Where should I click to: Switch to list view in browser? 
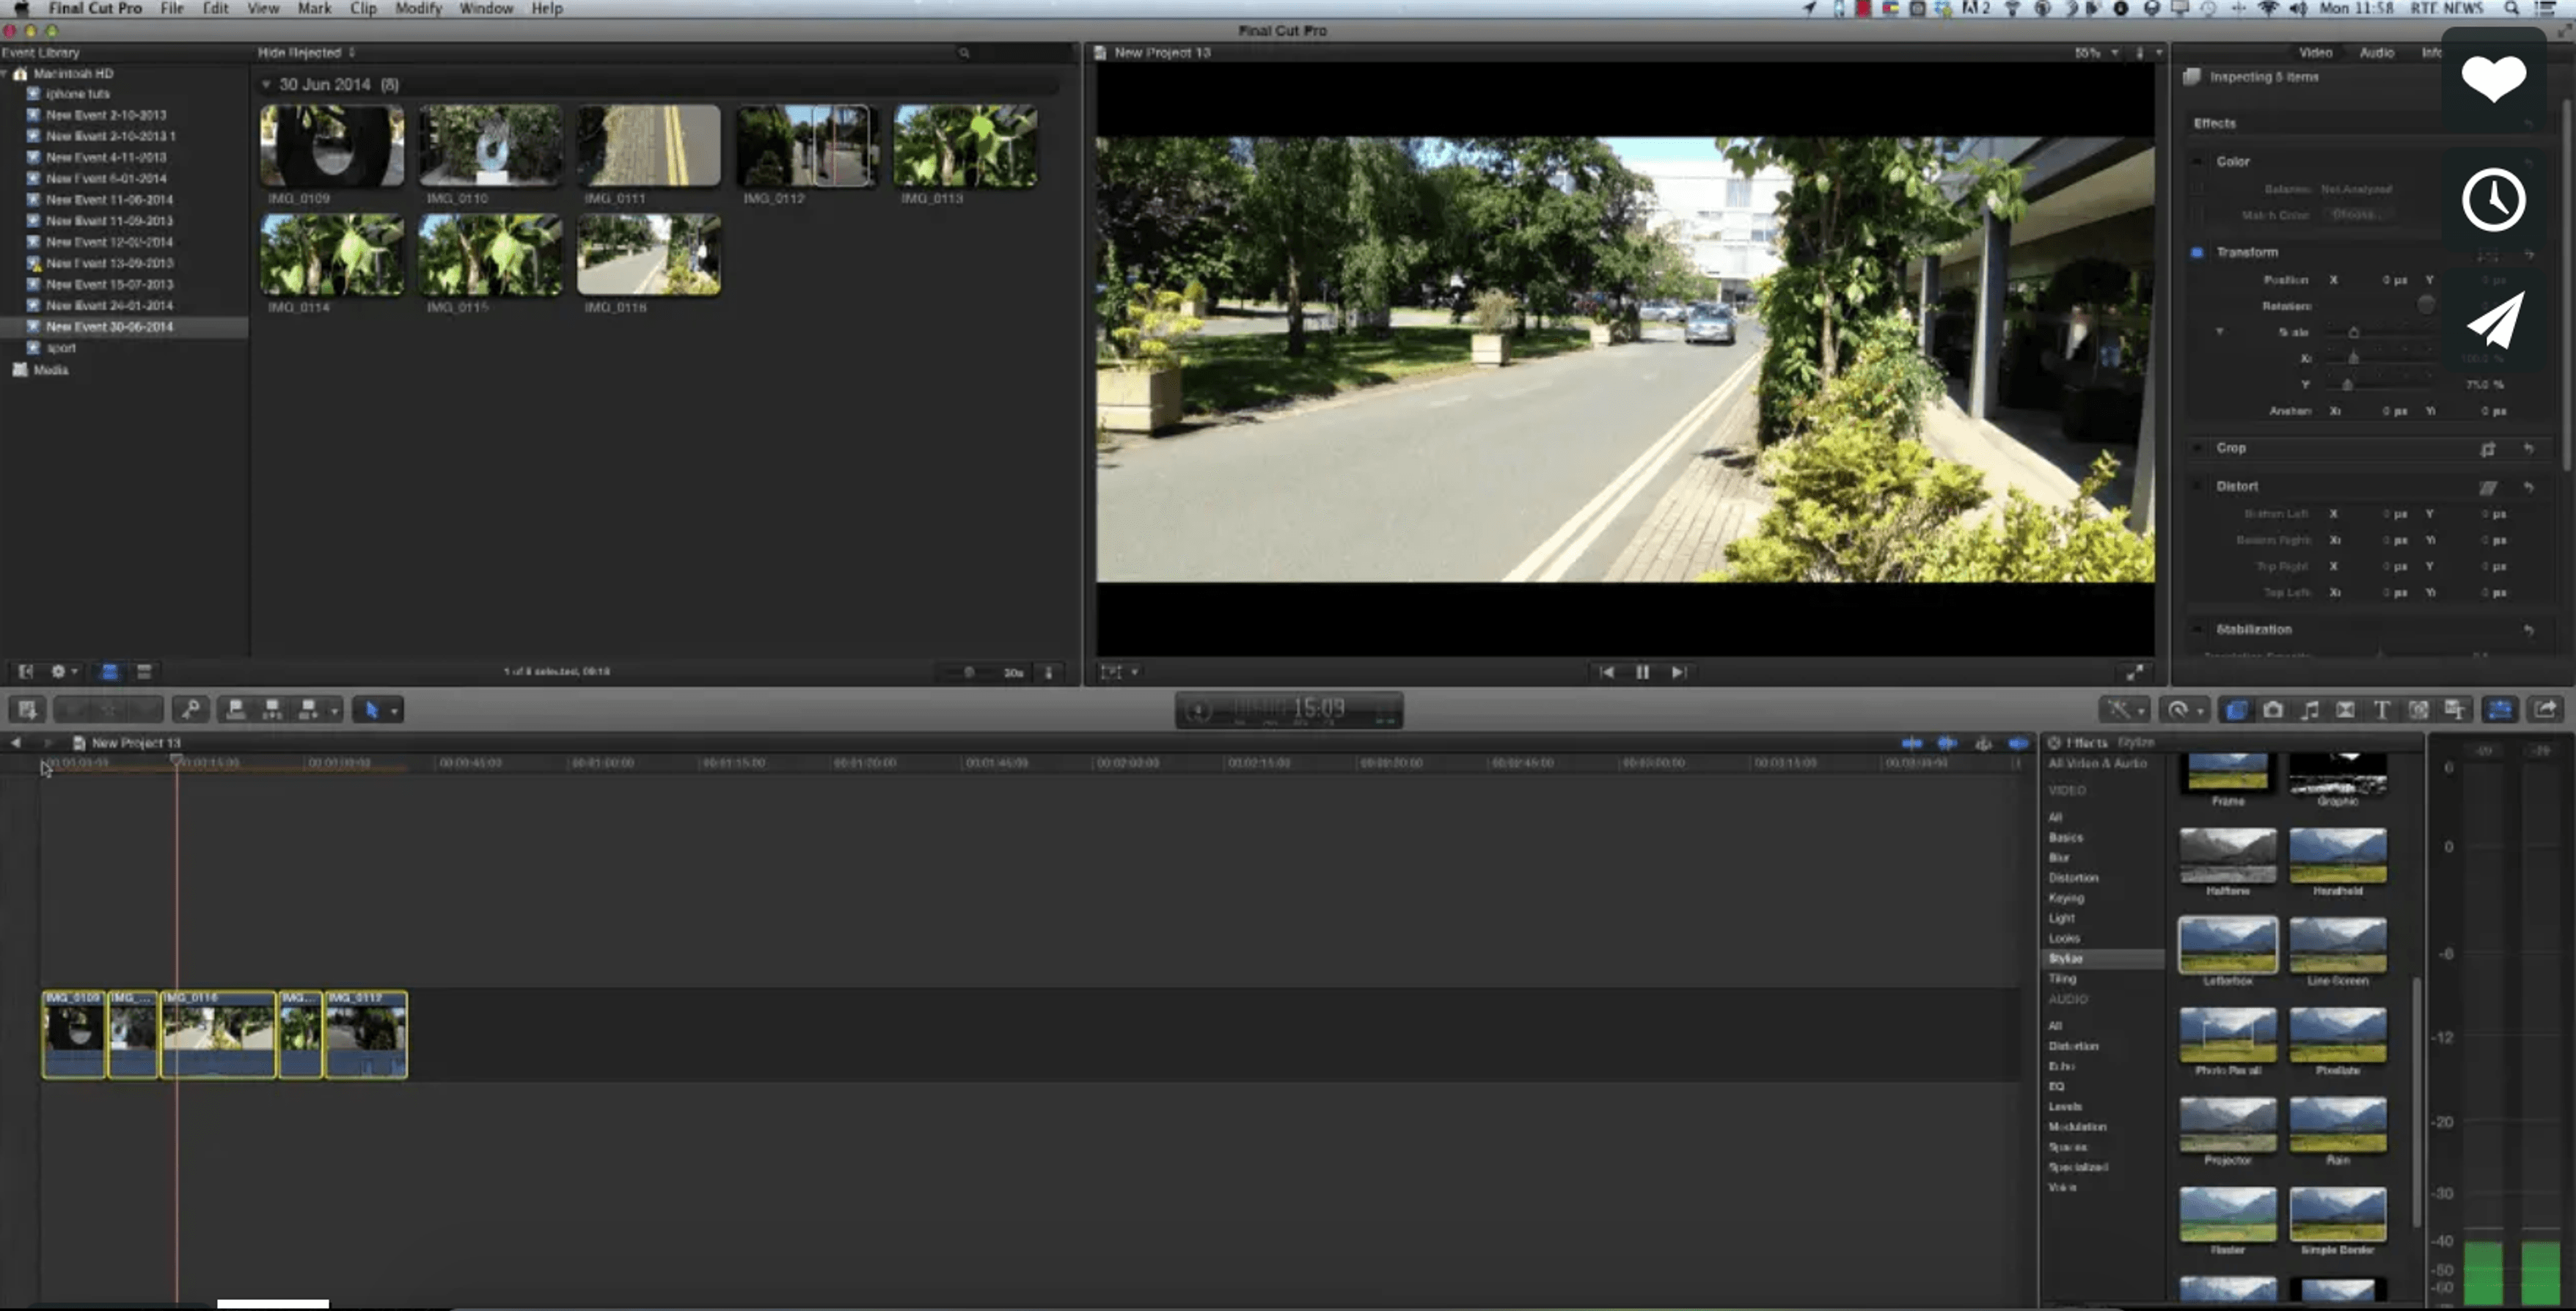click(144, 672)
